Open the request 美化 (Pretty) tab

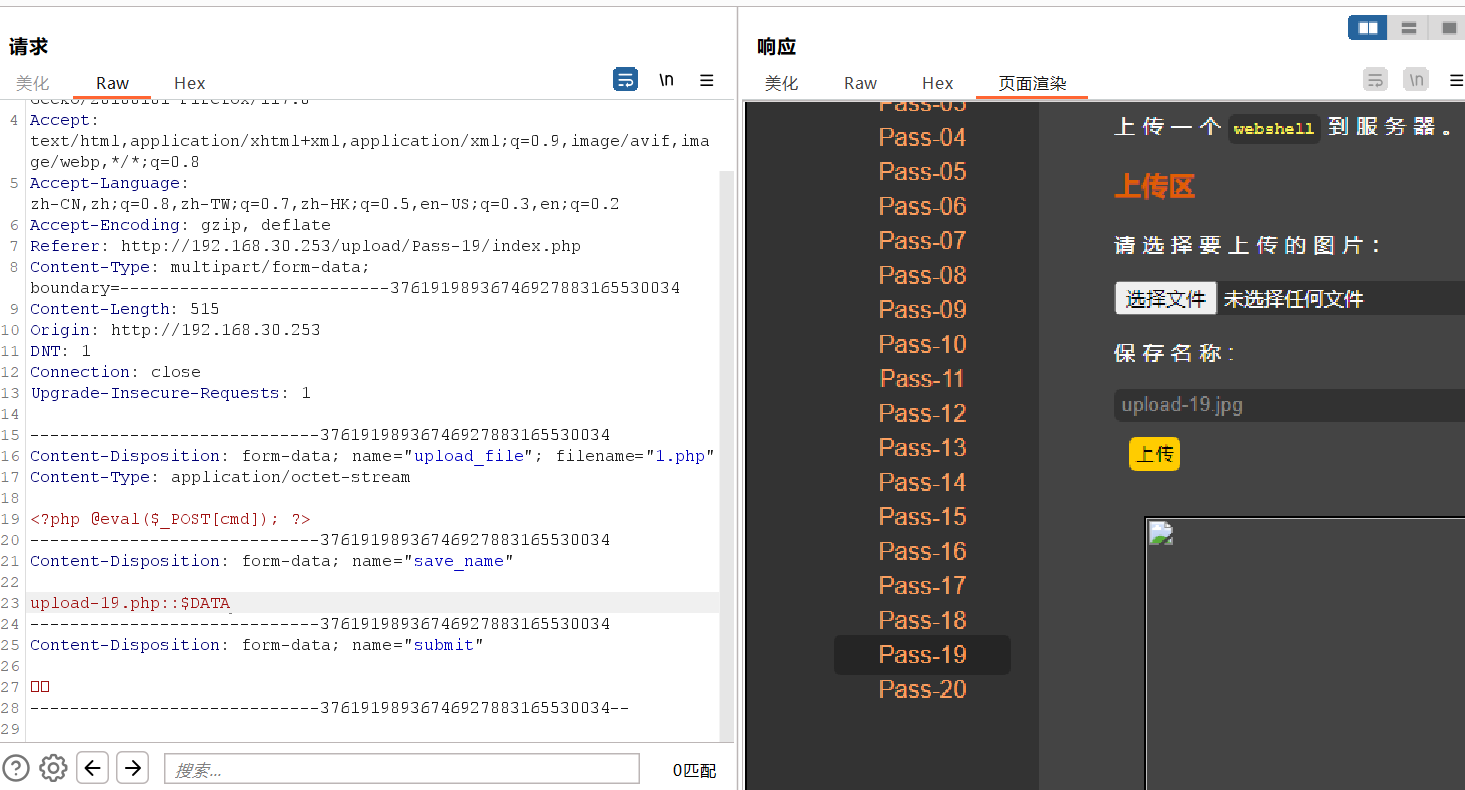pos(32,84)
